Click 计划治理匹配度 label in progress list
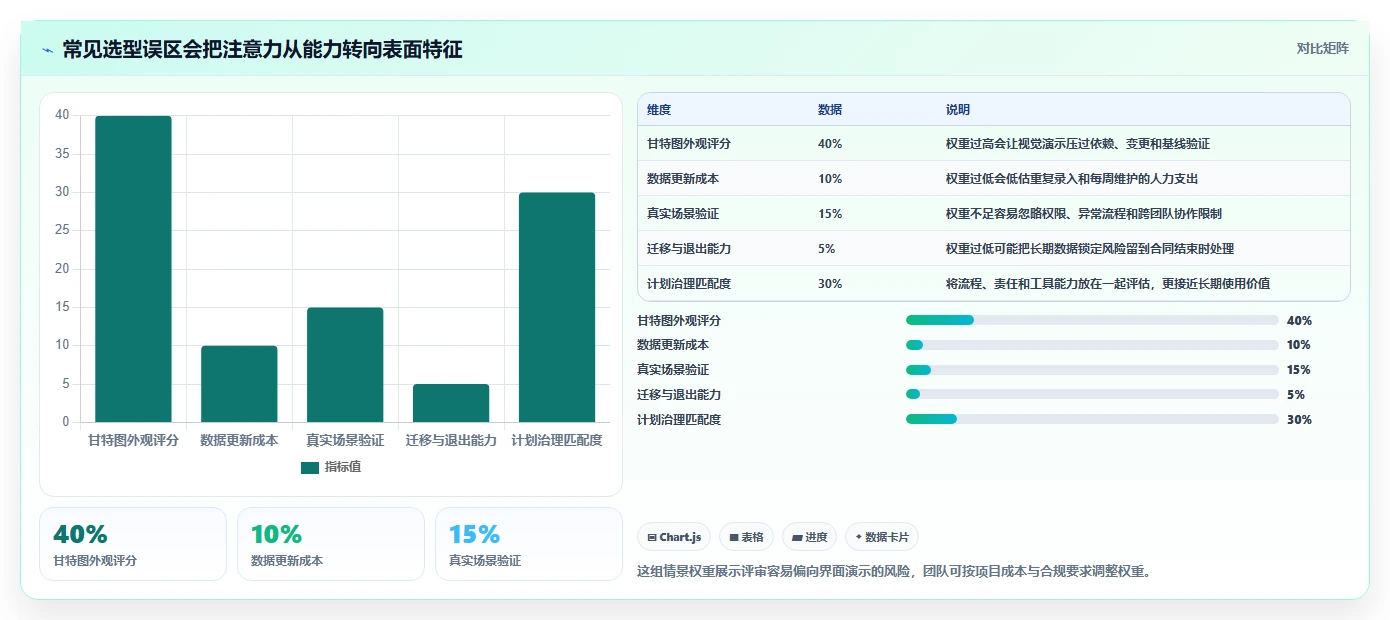1390x620 pixels. coord(679,420)
